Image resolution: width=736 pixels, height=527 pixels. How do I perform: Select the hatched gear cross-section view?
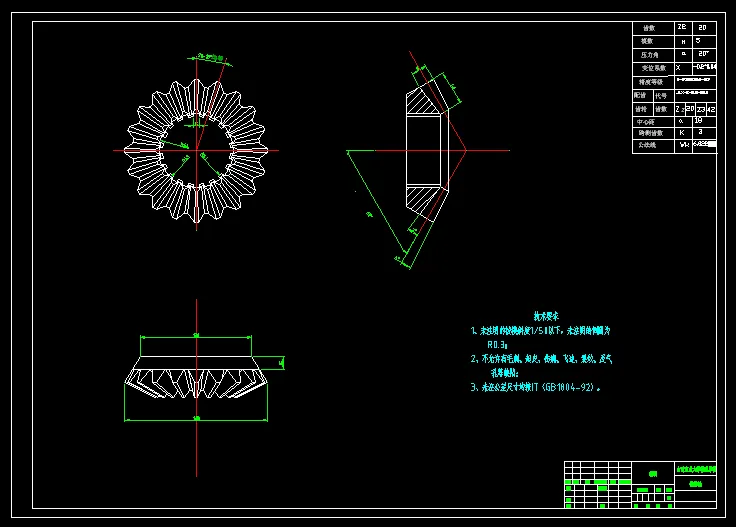pyautogui.click(x=427, y=150)
